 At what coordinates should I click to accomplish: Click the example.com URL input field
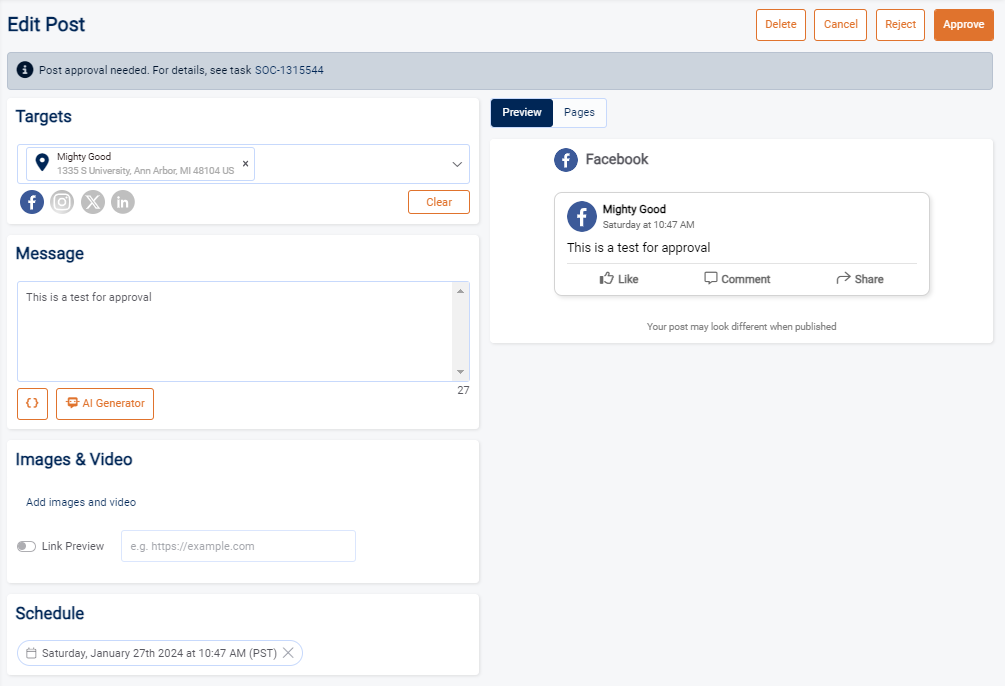238,546
